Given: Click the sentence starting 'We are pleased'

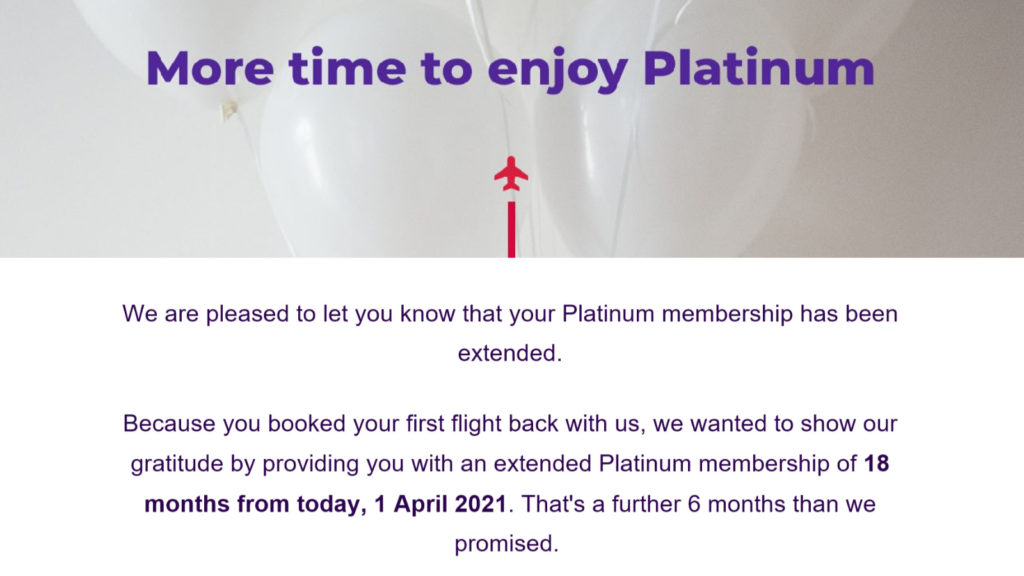Looking at the screenshot, I should click(x=510, y=333).
